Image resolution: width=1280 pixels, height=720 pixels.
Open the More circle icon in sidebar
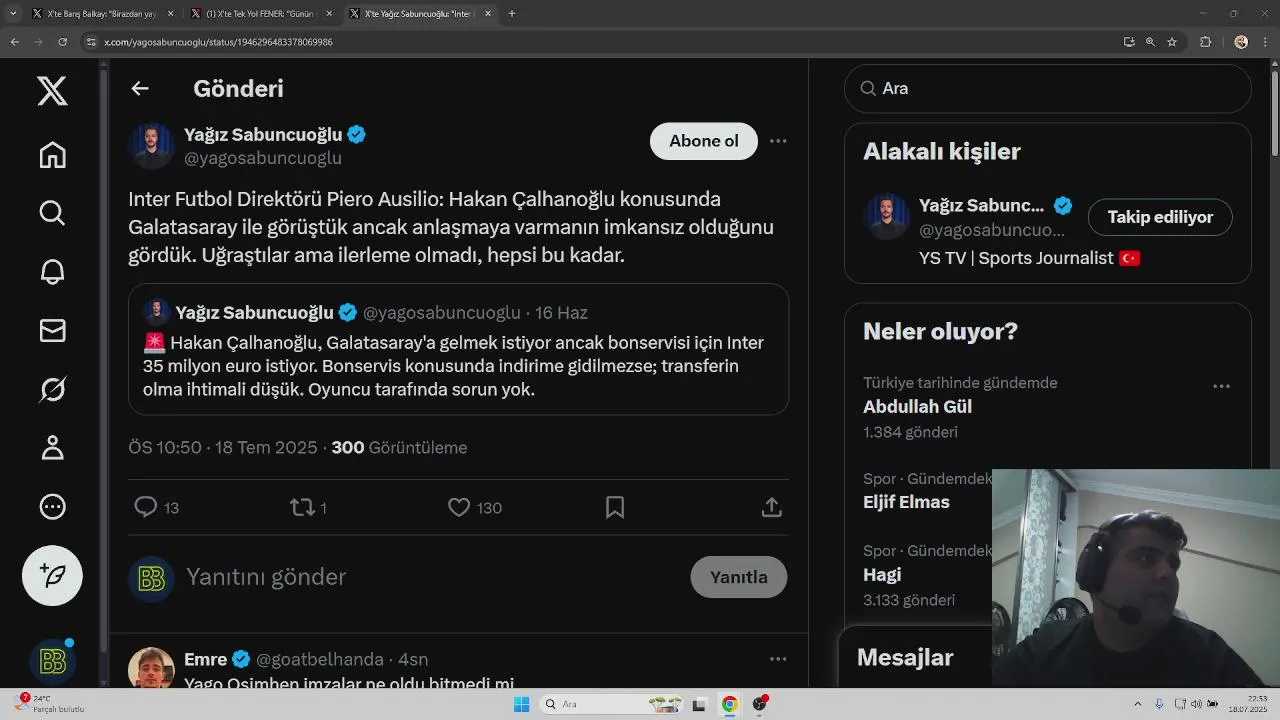(52, 507)
